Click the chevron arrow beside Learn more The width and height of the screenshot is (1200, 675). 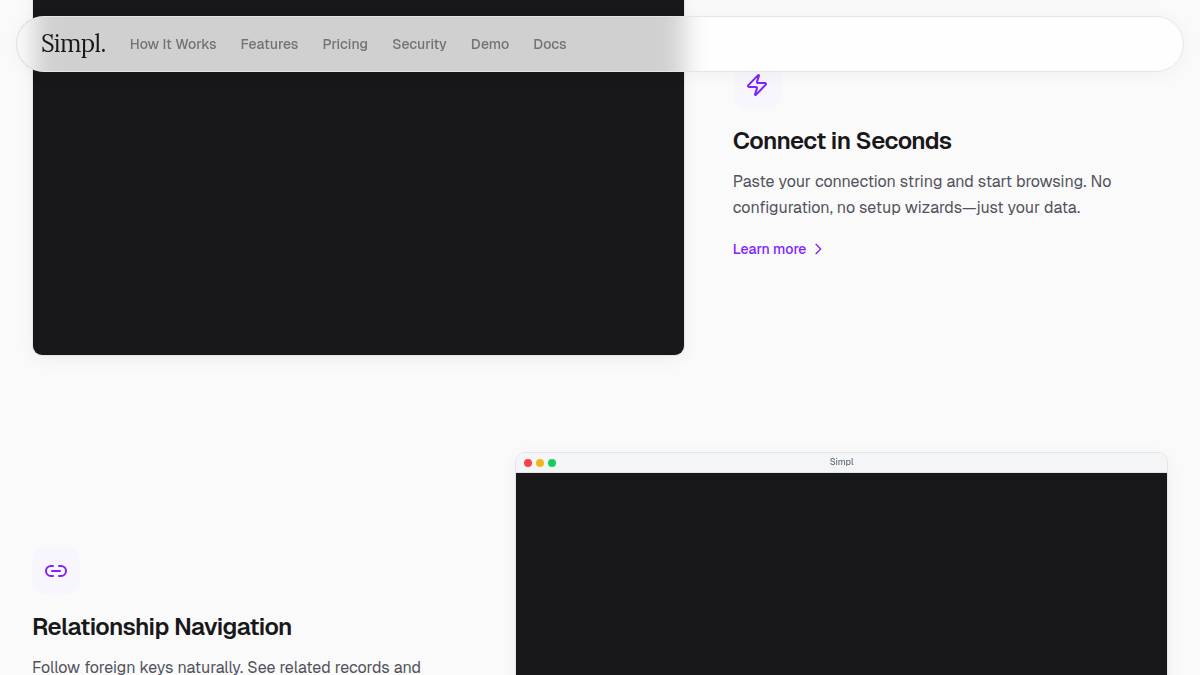click(818, 249)
